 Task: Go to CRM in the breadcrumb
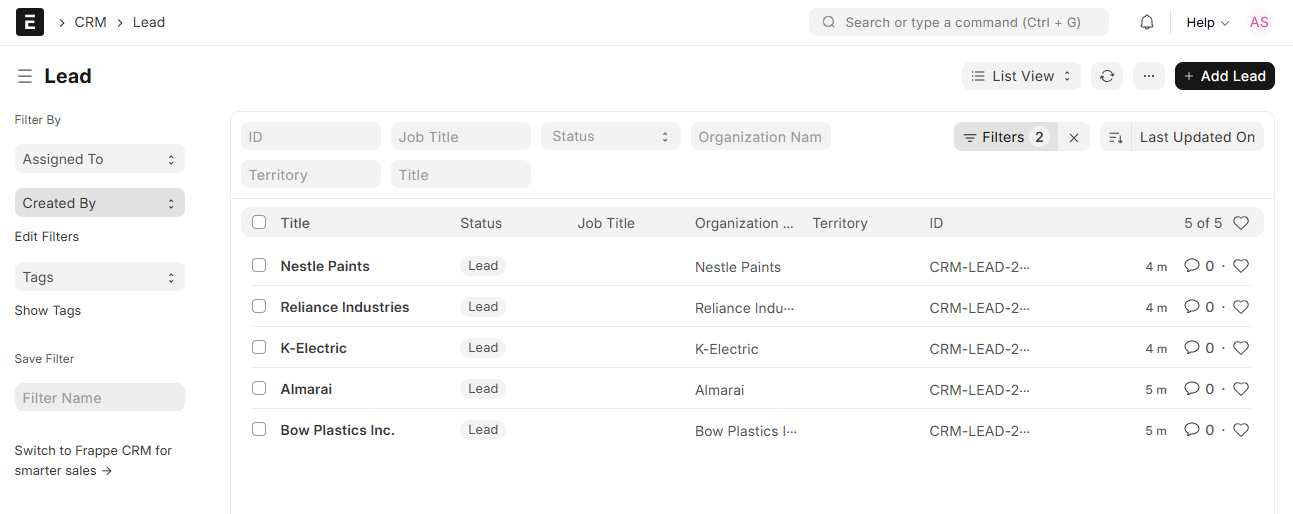click(x=90, y=22)
